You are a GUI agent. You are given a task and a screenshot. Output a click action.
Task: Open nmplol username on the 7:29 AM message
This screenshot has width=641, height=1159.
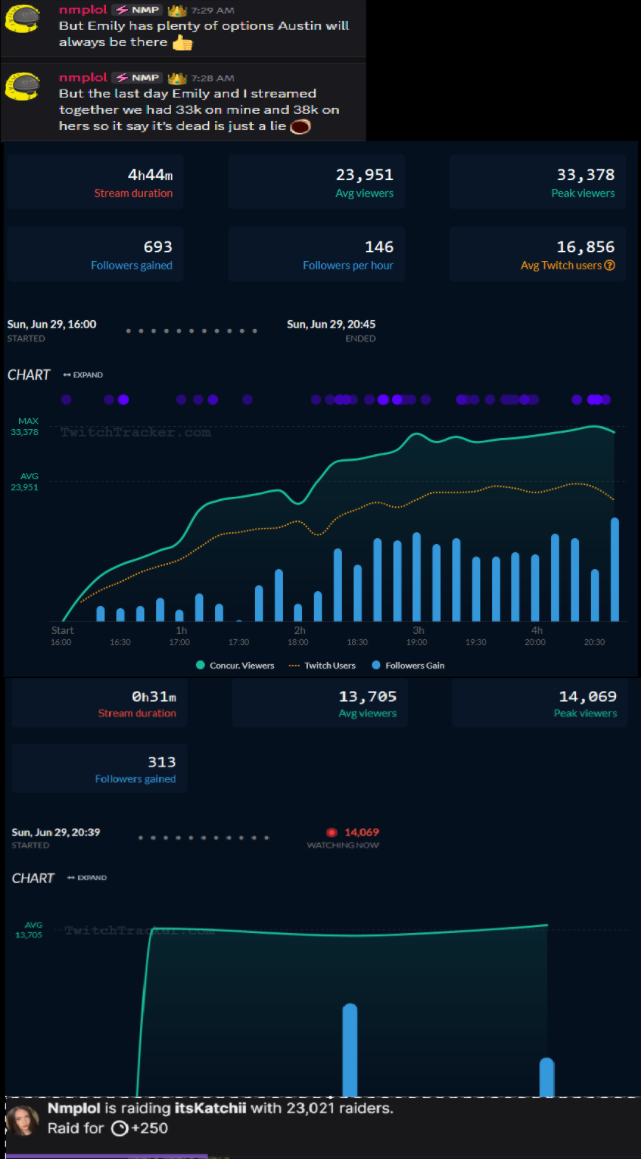click(x=83, y=10)
